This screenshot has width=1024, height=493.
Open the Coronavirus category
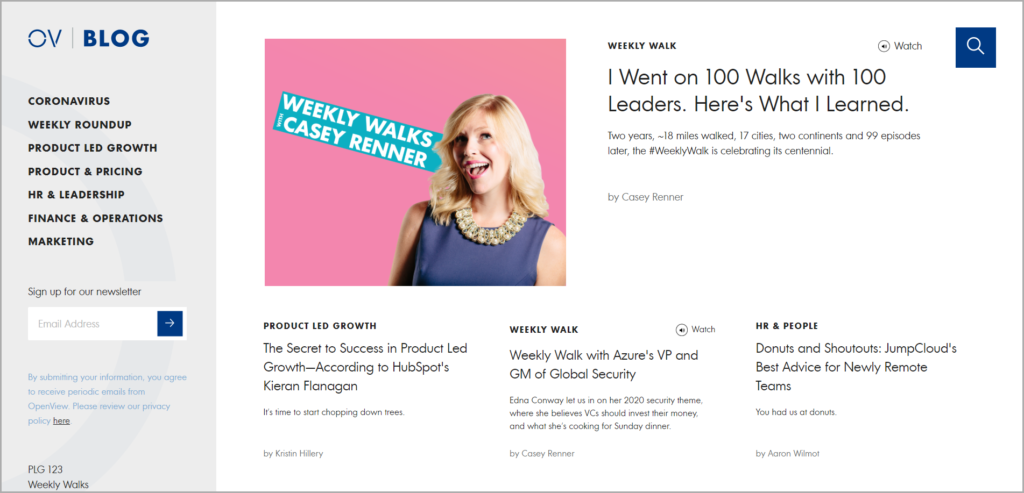[69, 101]
